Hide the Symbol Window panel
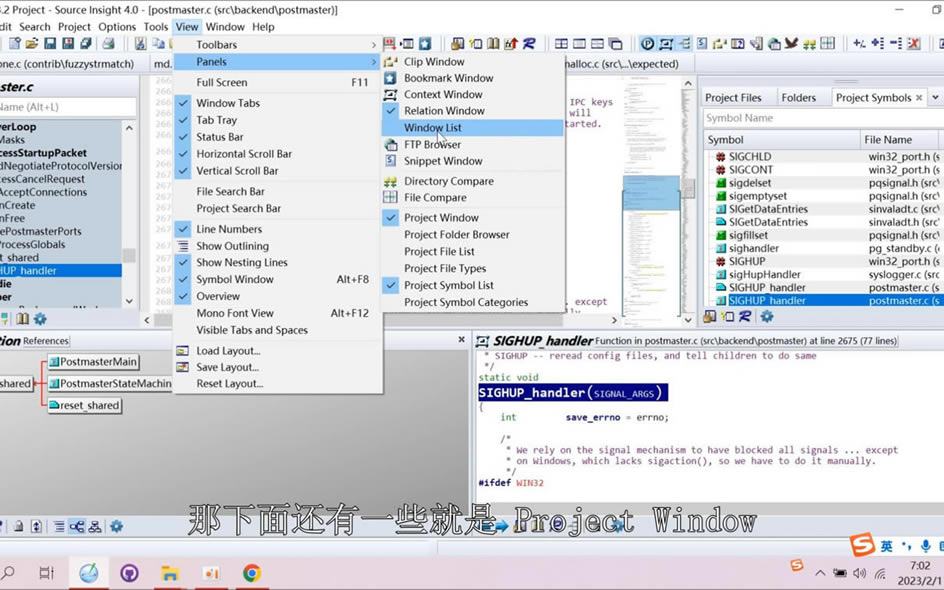This screenshot has width=944, height=590. (278, 279)
